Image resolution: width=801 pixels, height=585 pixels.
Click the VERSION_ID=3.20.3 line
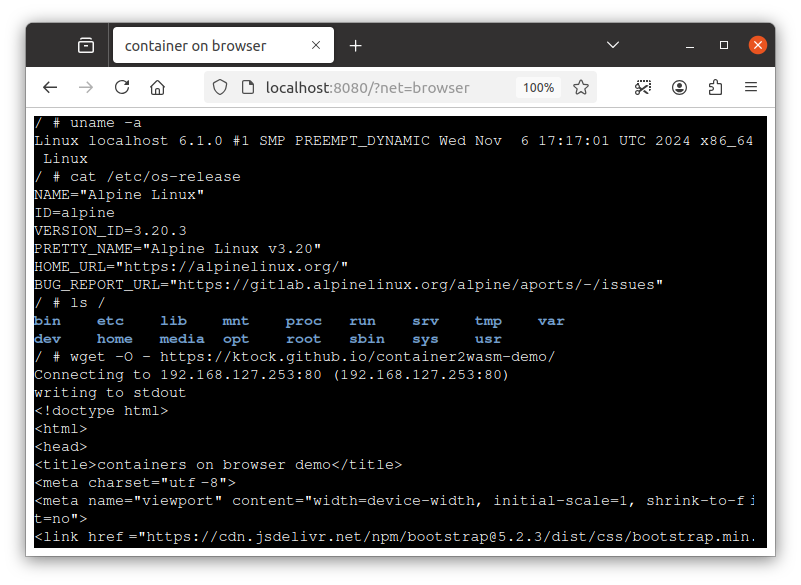110,230
